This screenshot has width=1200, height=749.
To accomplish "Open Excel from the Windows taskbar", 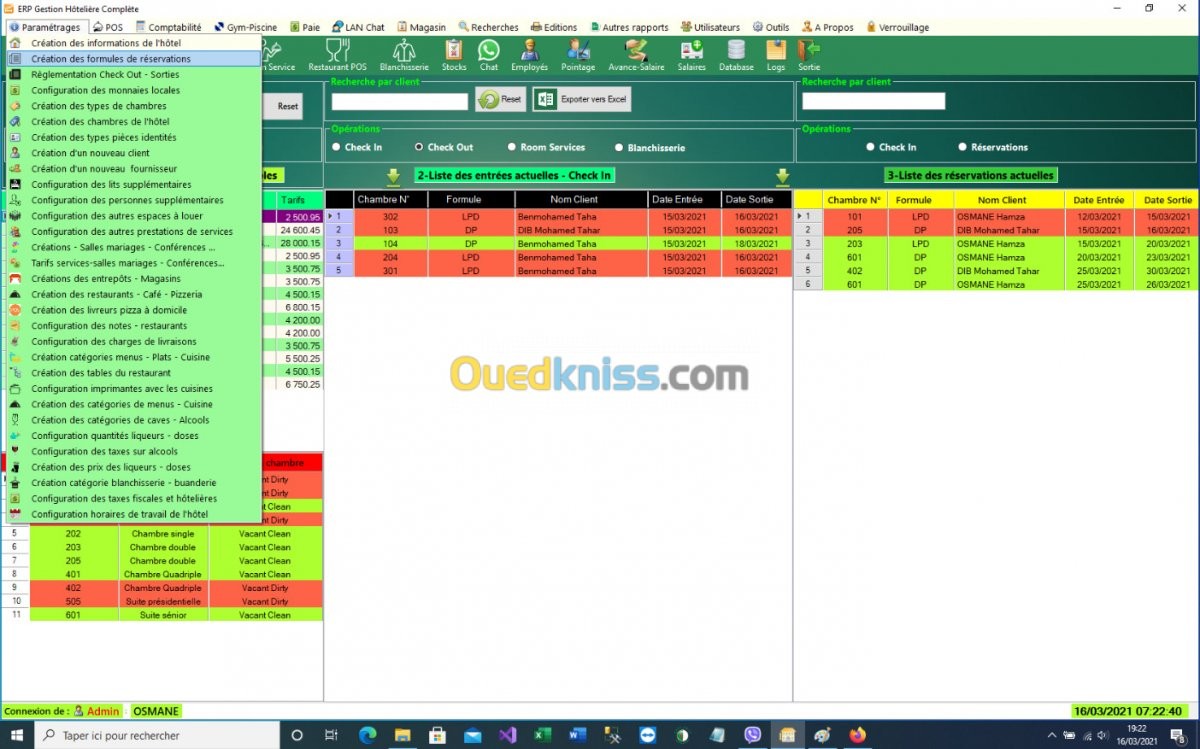I will pos(542,735).
